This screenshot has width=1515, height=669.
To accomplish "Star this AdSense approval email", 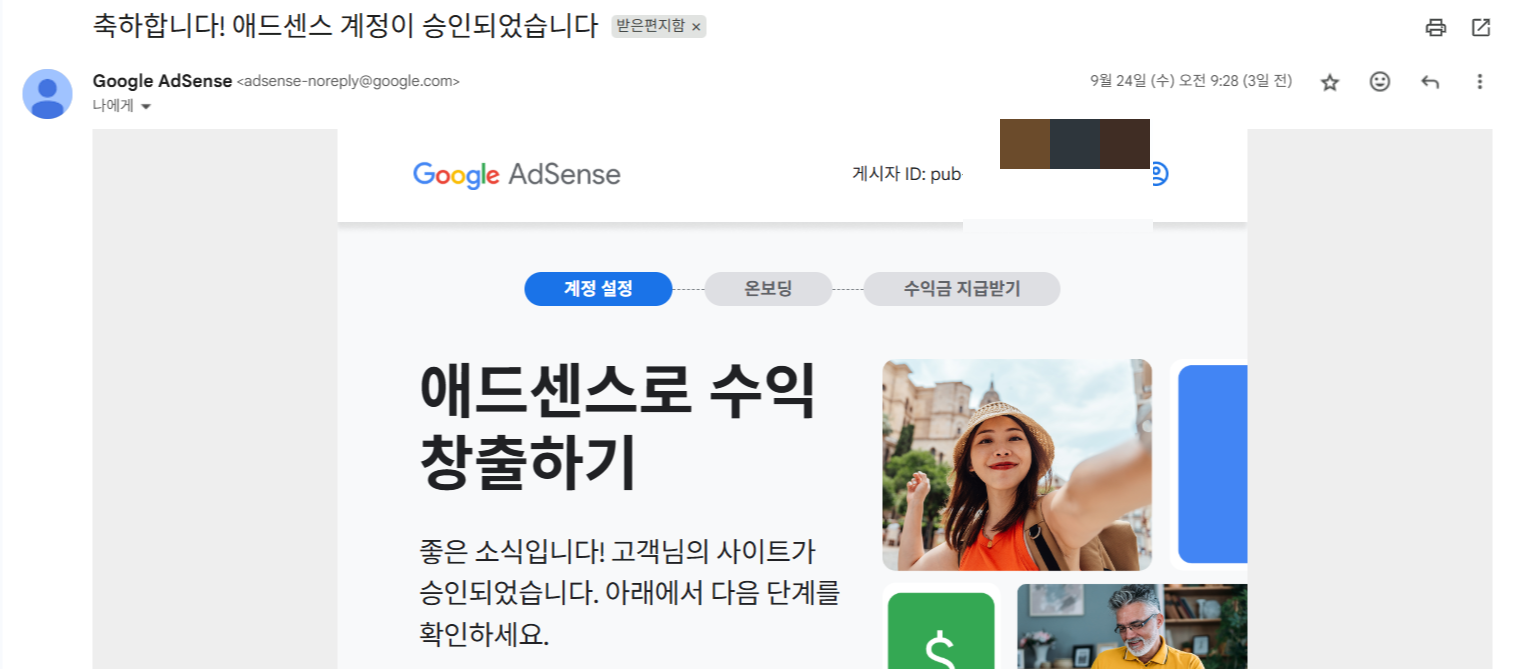I will (x=1330, y=82).
